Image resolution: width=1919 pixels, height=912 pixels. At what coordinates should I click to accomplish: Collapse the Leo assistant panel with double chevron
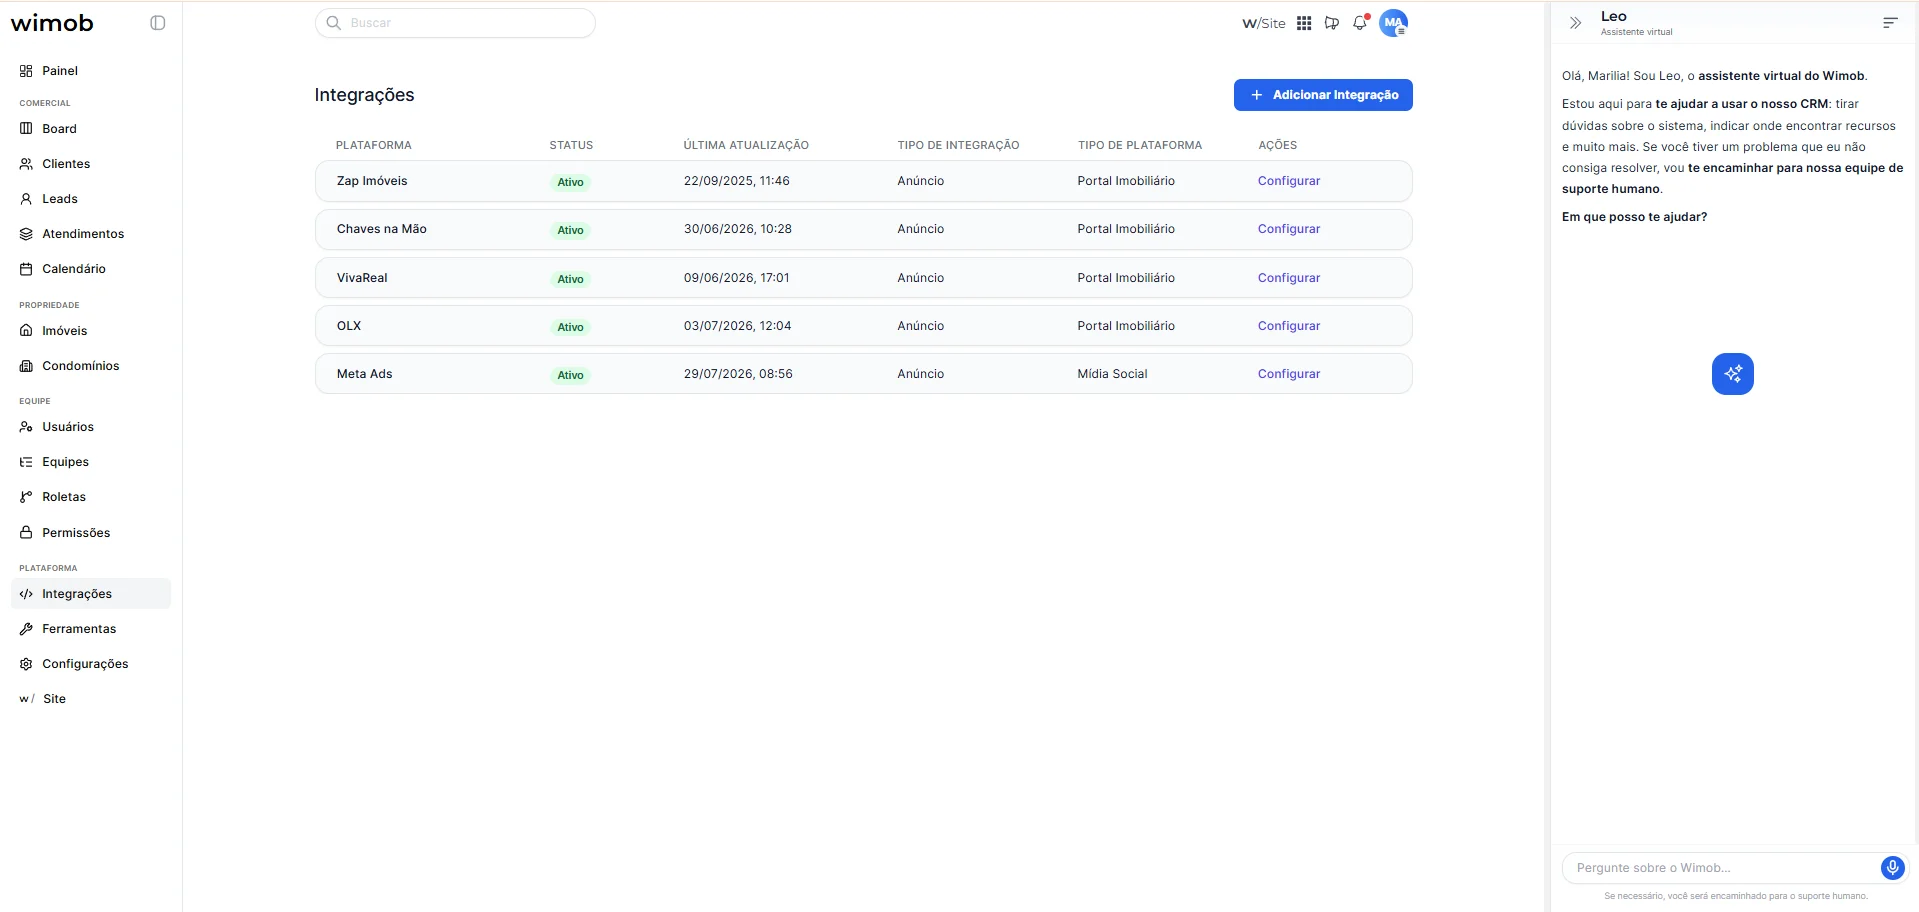click(1575, 23)
